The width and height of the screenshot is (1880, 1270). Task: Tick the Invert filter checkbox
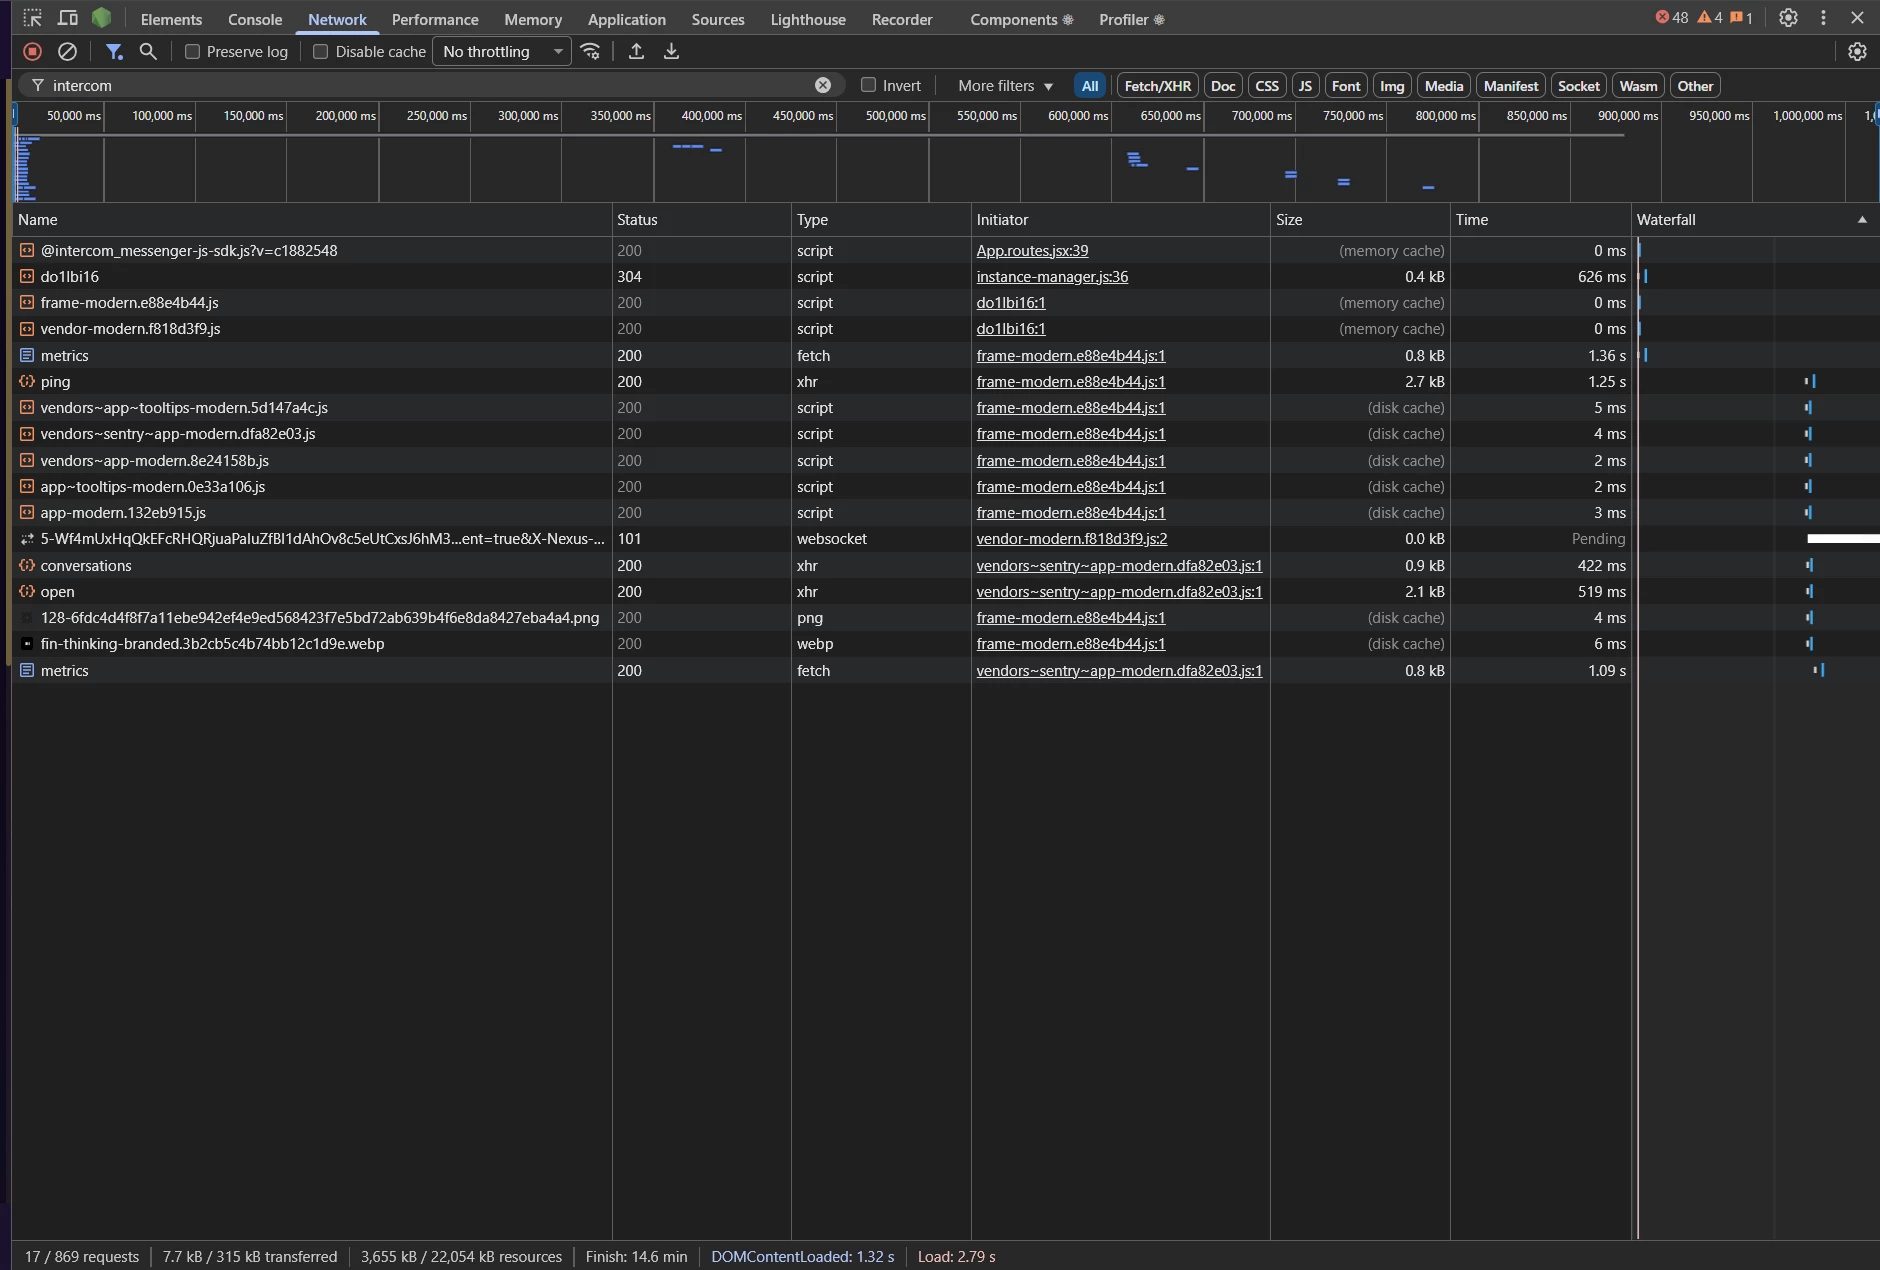868,86
